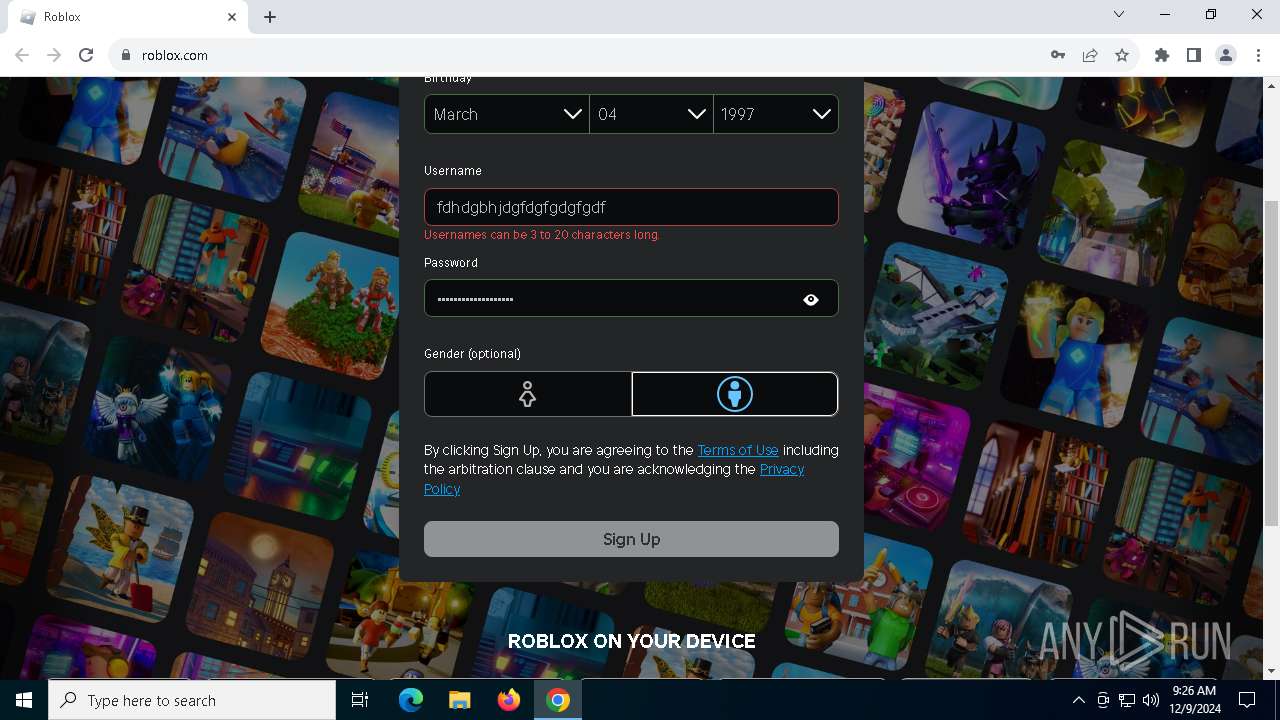Screen dimensions: 1280x720
Task: Click the Username input field
Action: 631,207
